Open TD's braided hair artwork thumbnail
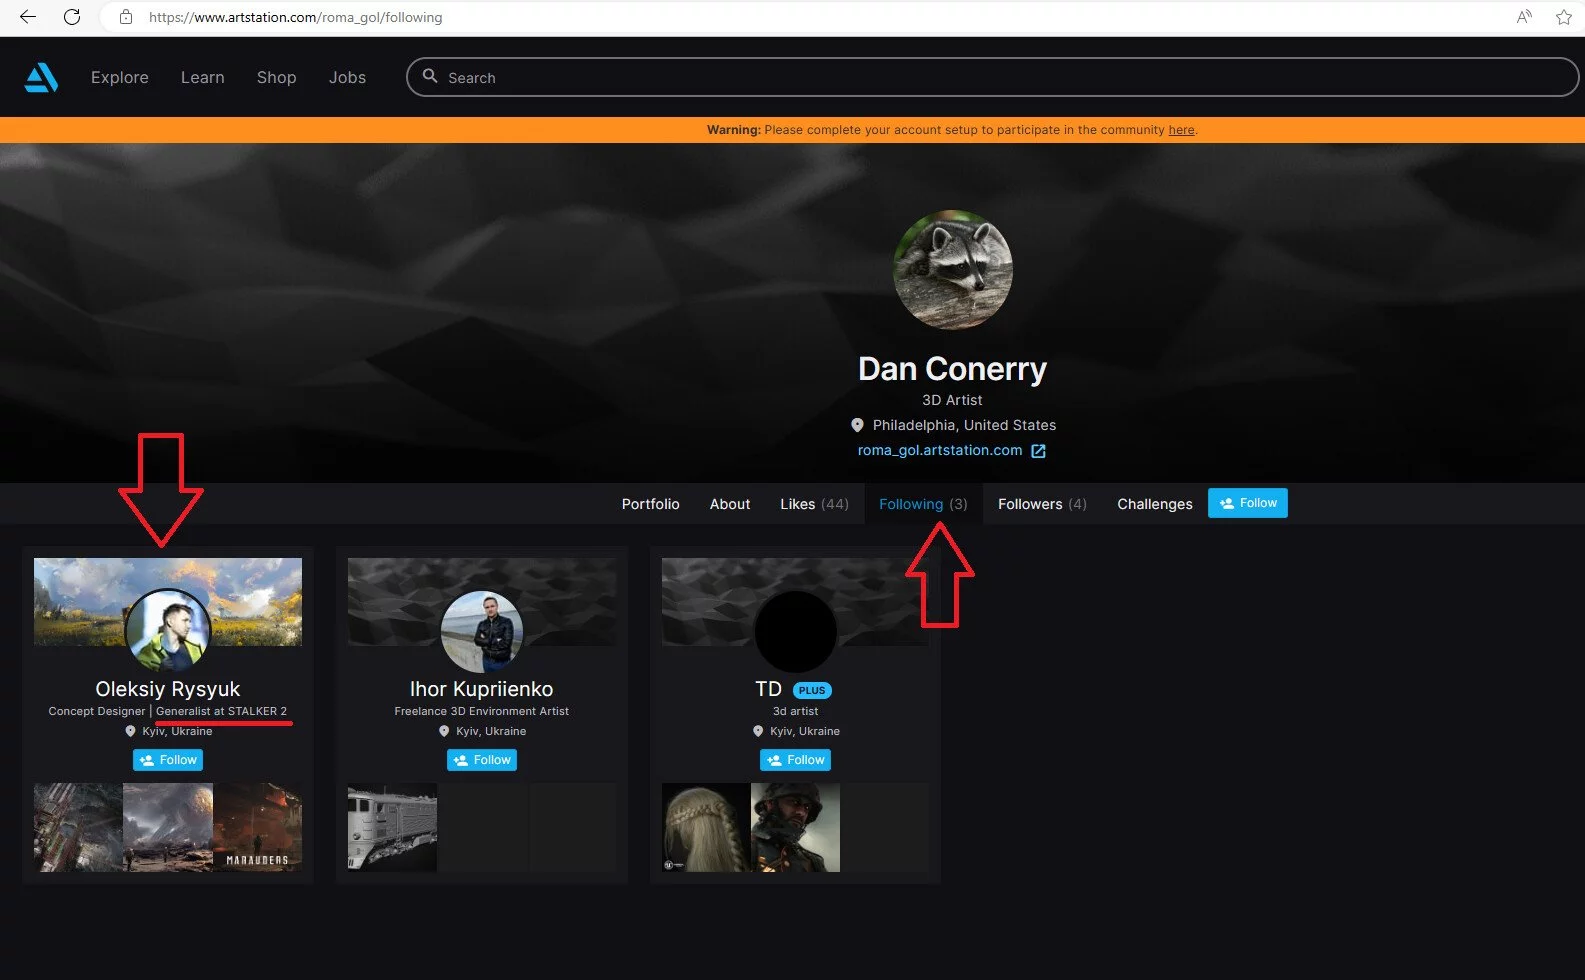The width and height of the screenshot is (1585, 980). pos(706,827)
